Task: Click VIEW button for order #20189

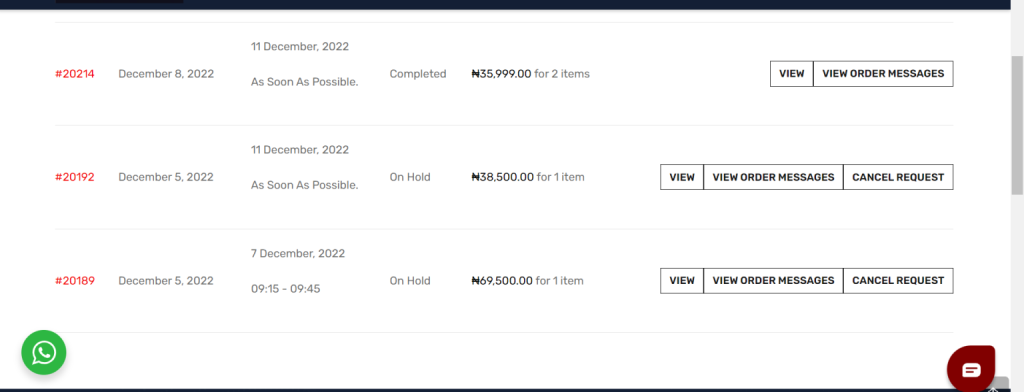Action: [x=682, y=281]
